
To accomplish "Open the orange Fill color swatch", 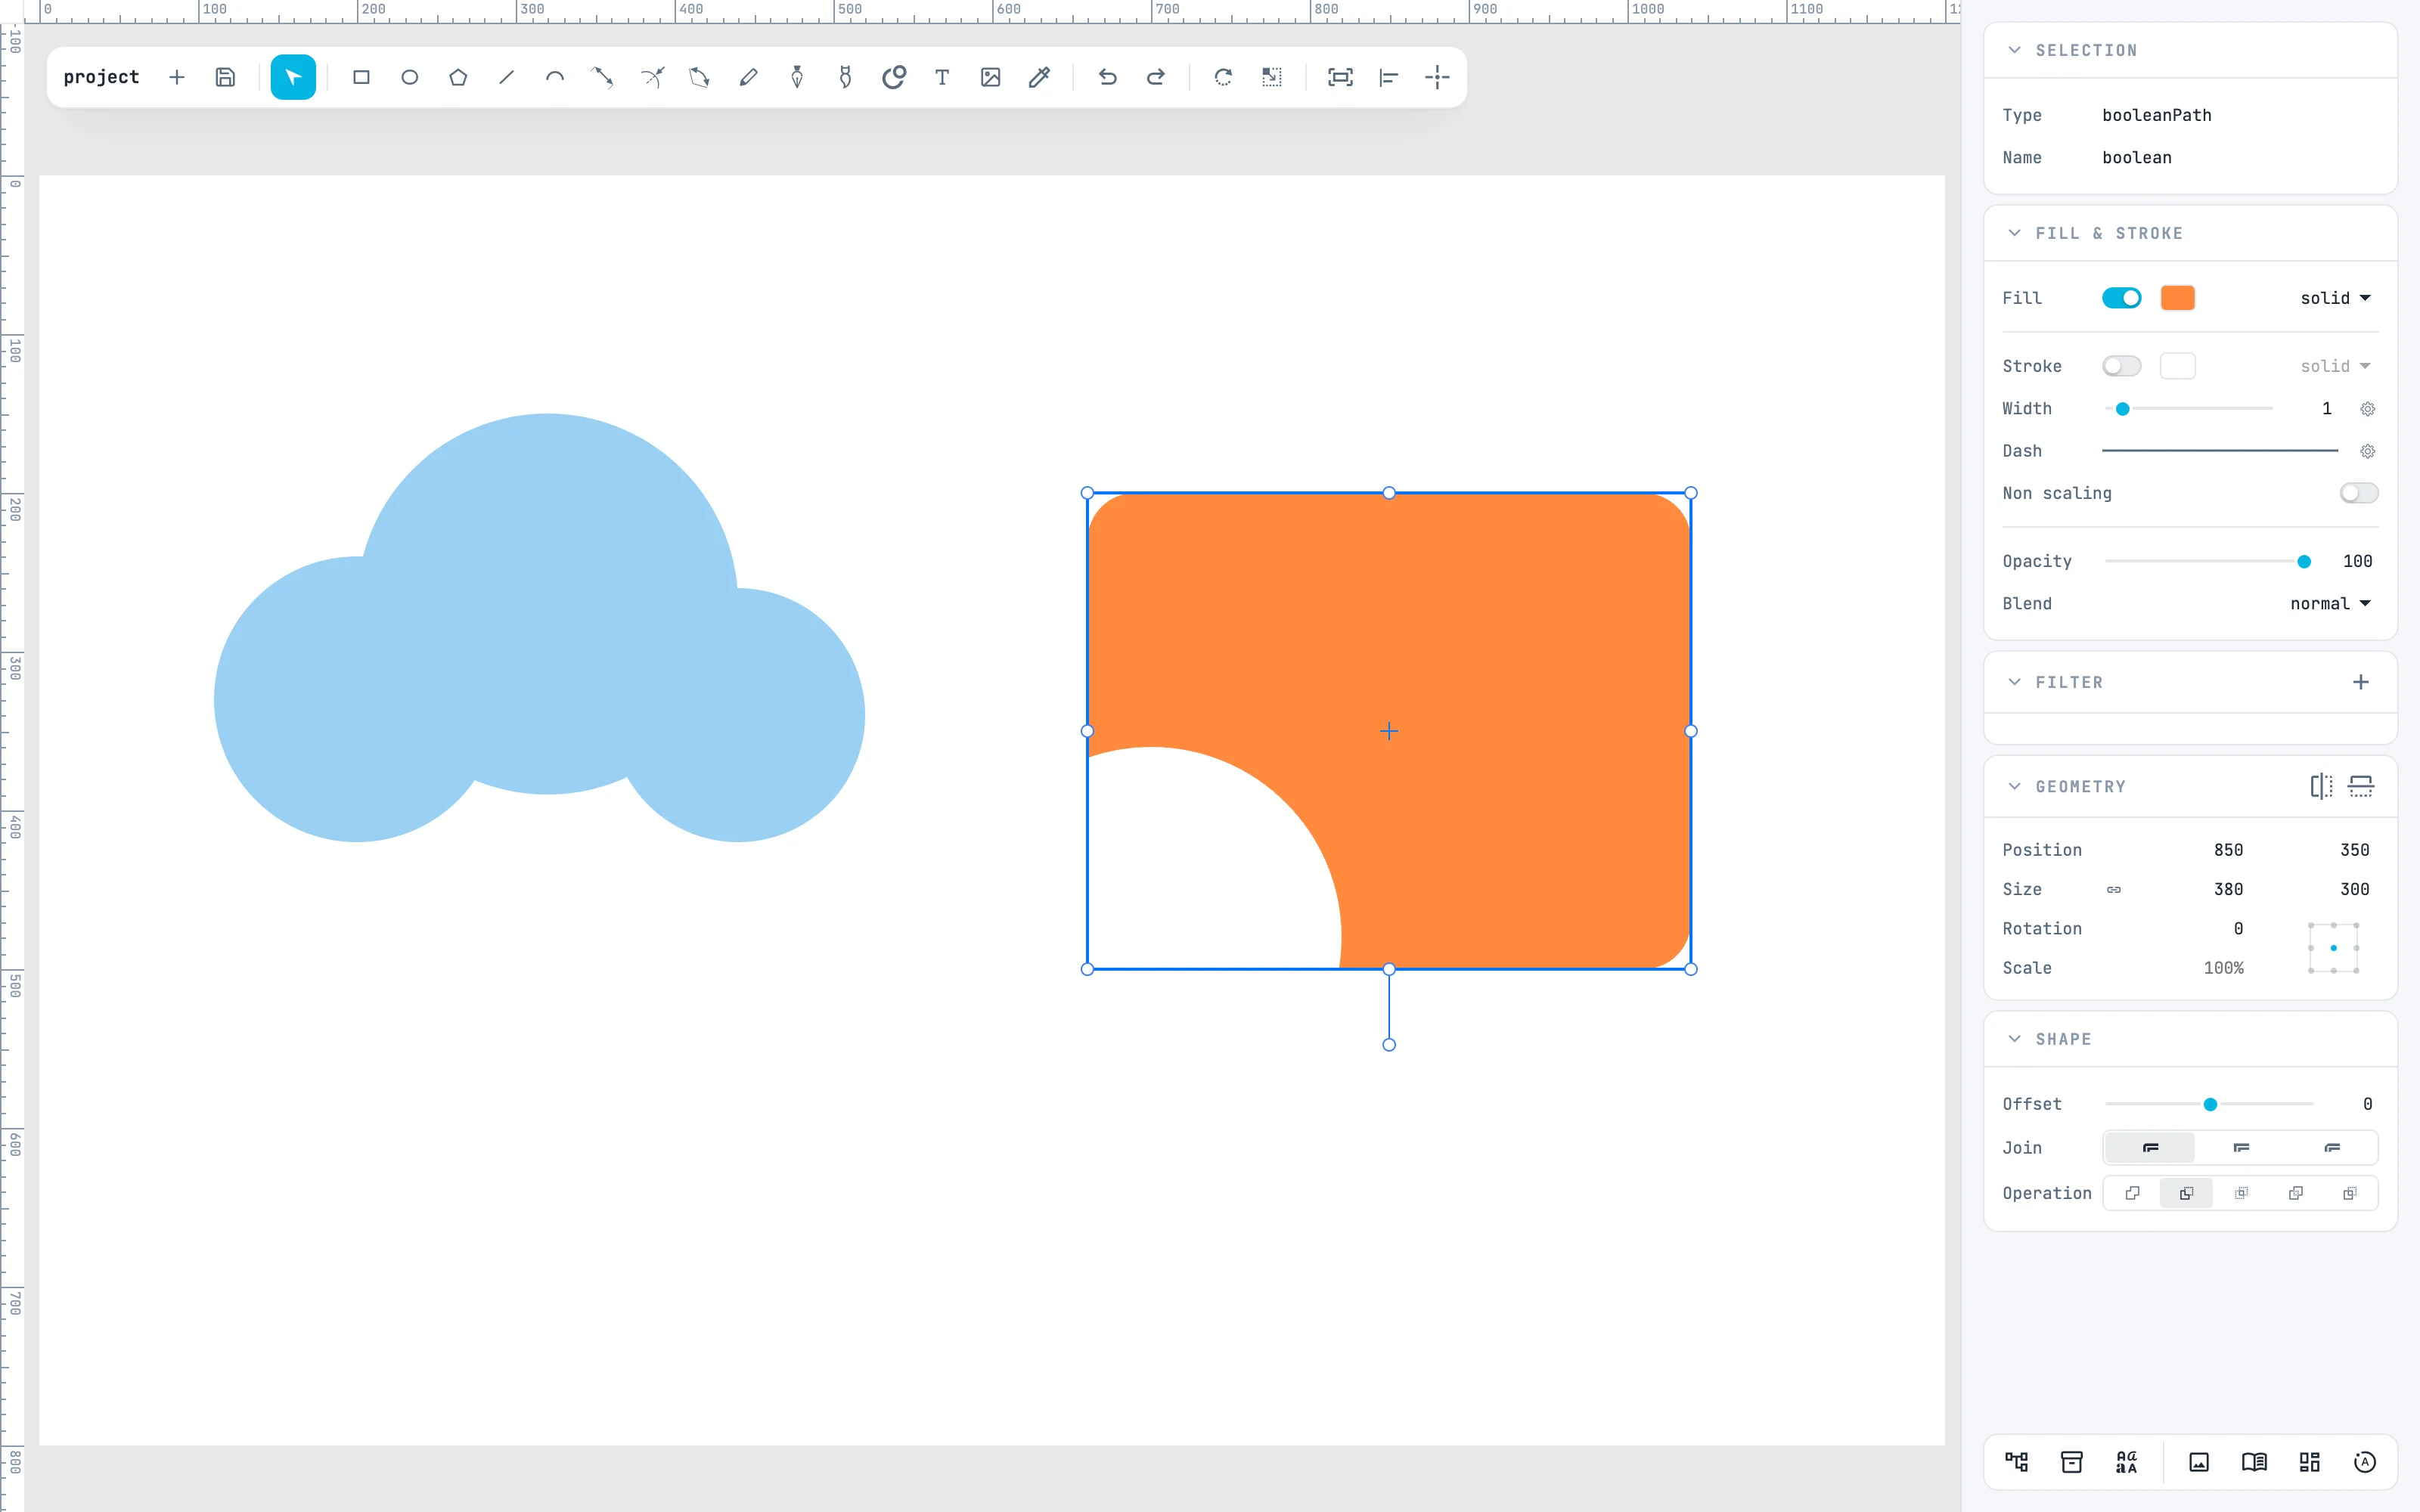I will (x=2177, y=298).
